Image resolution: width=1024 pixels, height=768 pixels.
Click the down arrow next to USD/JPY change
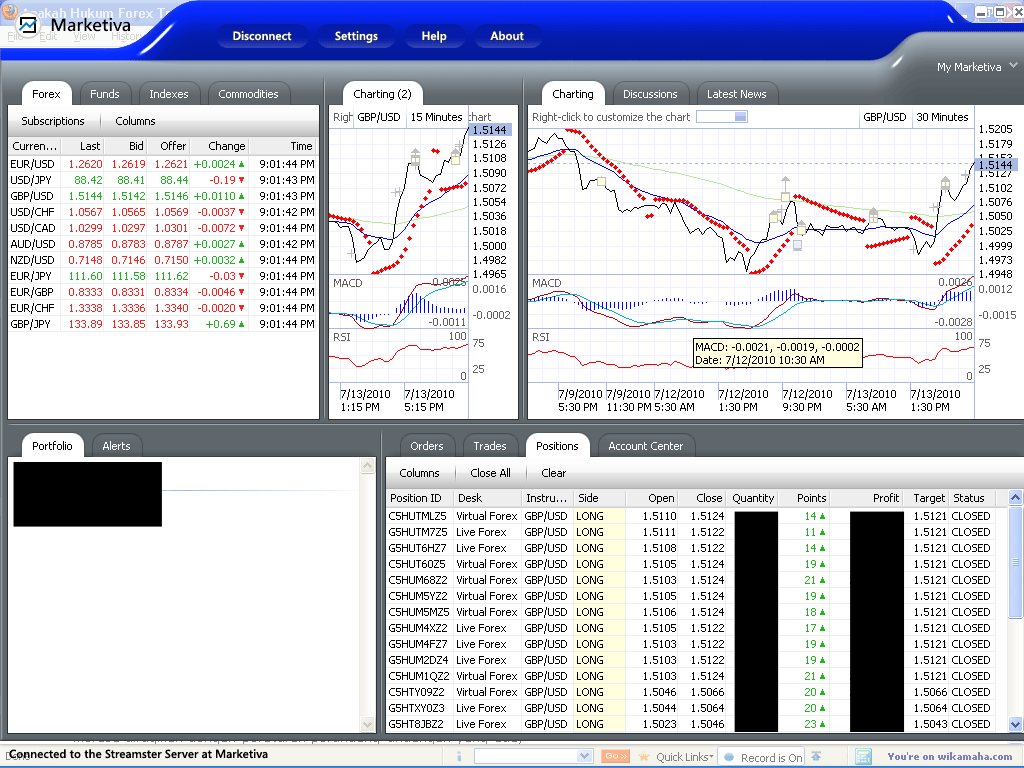[242, 180]
